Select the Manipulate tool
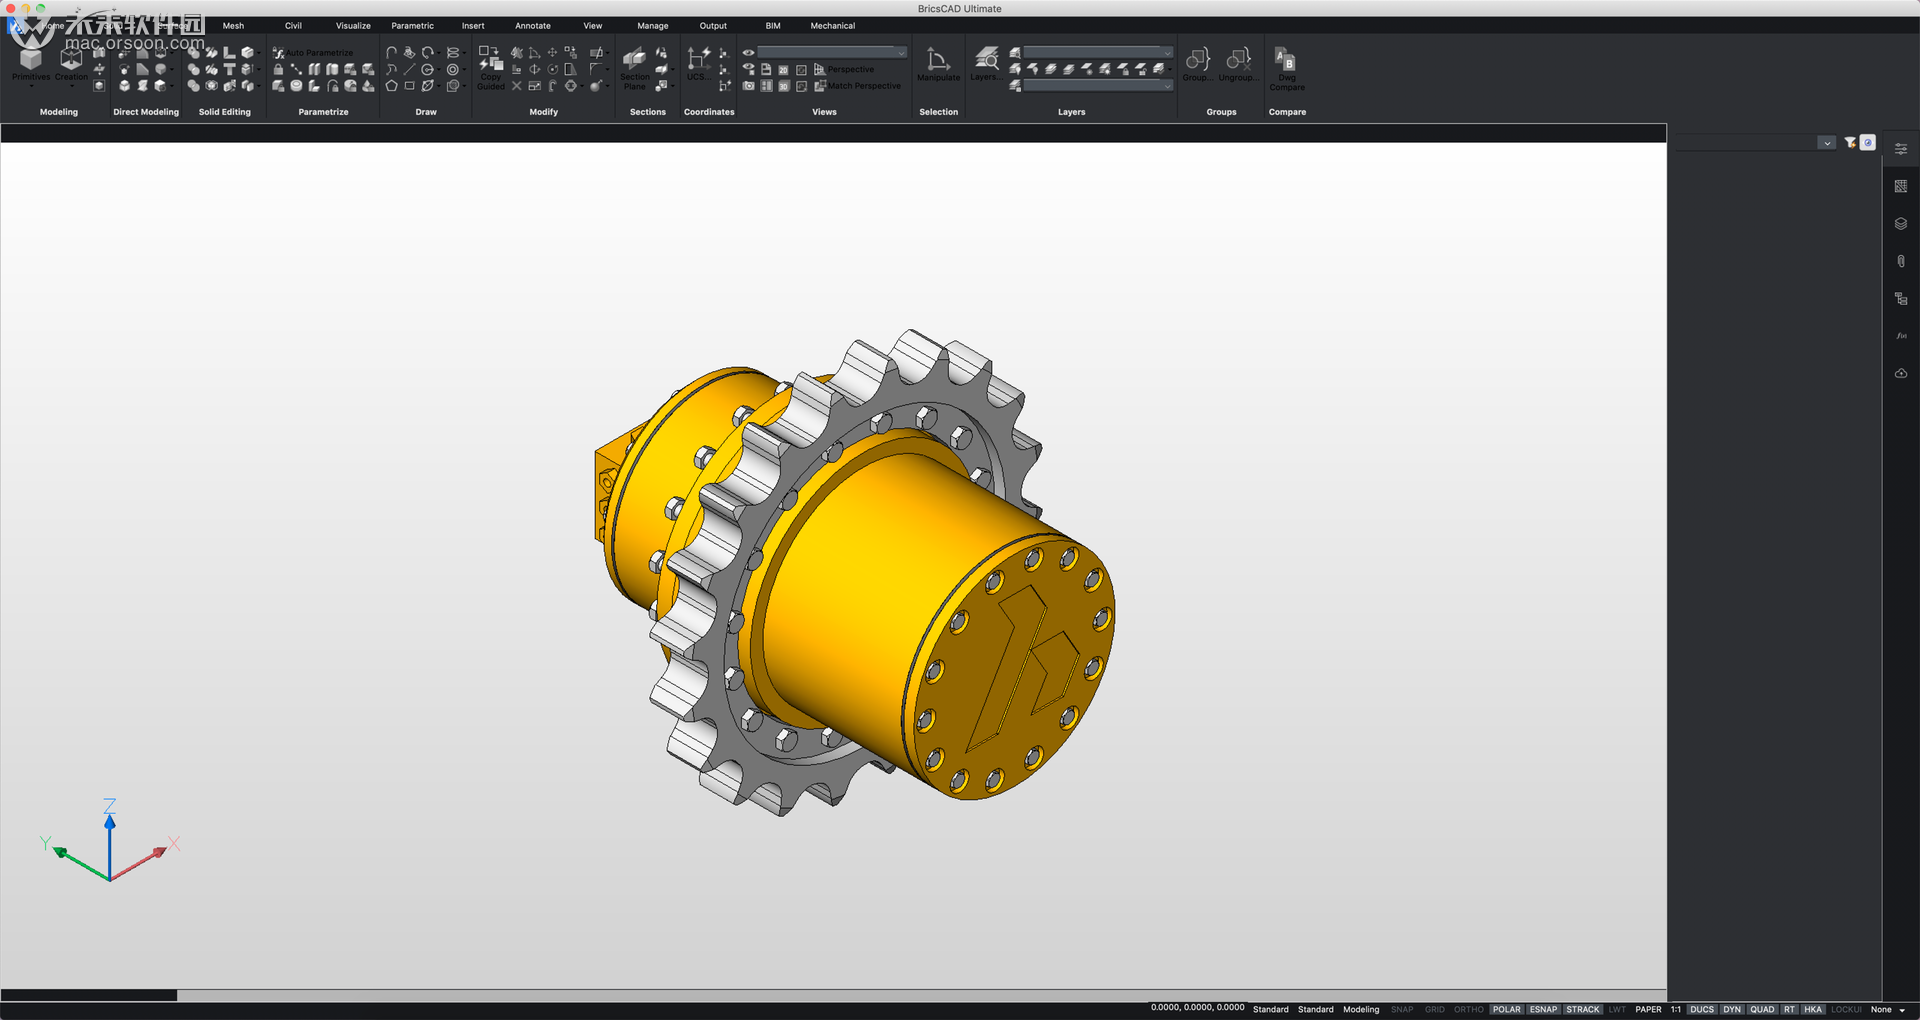The height and width of the screenshot is (1020, 1920). [x=938, y=64]
